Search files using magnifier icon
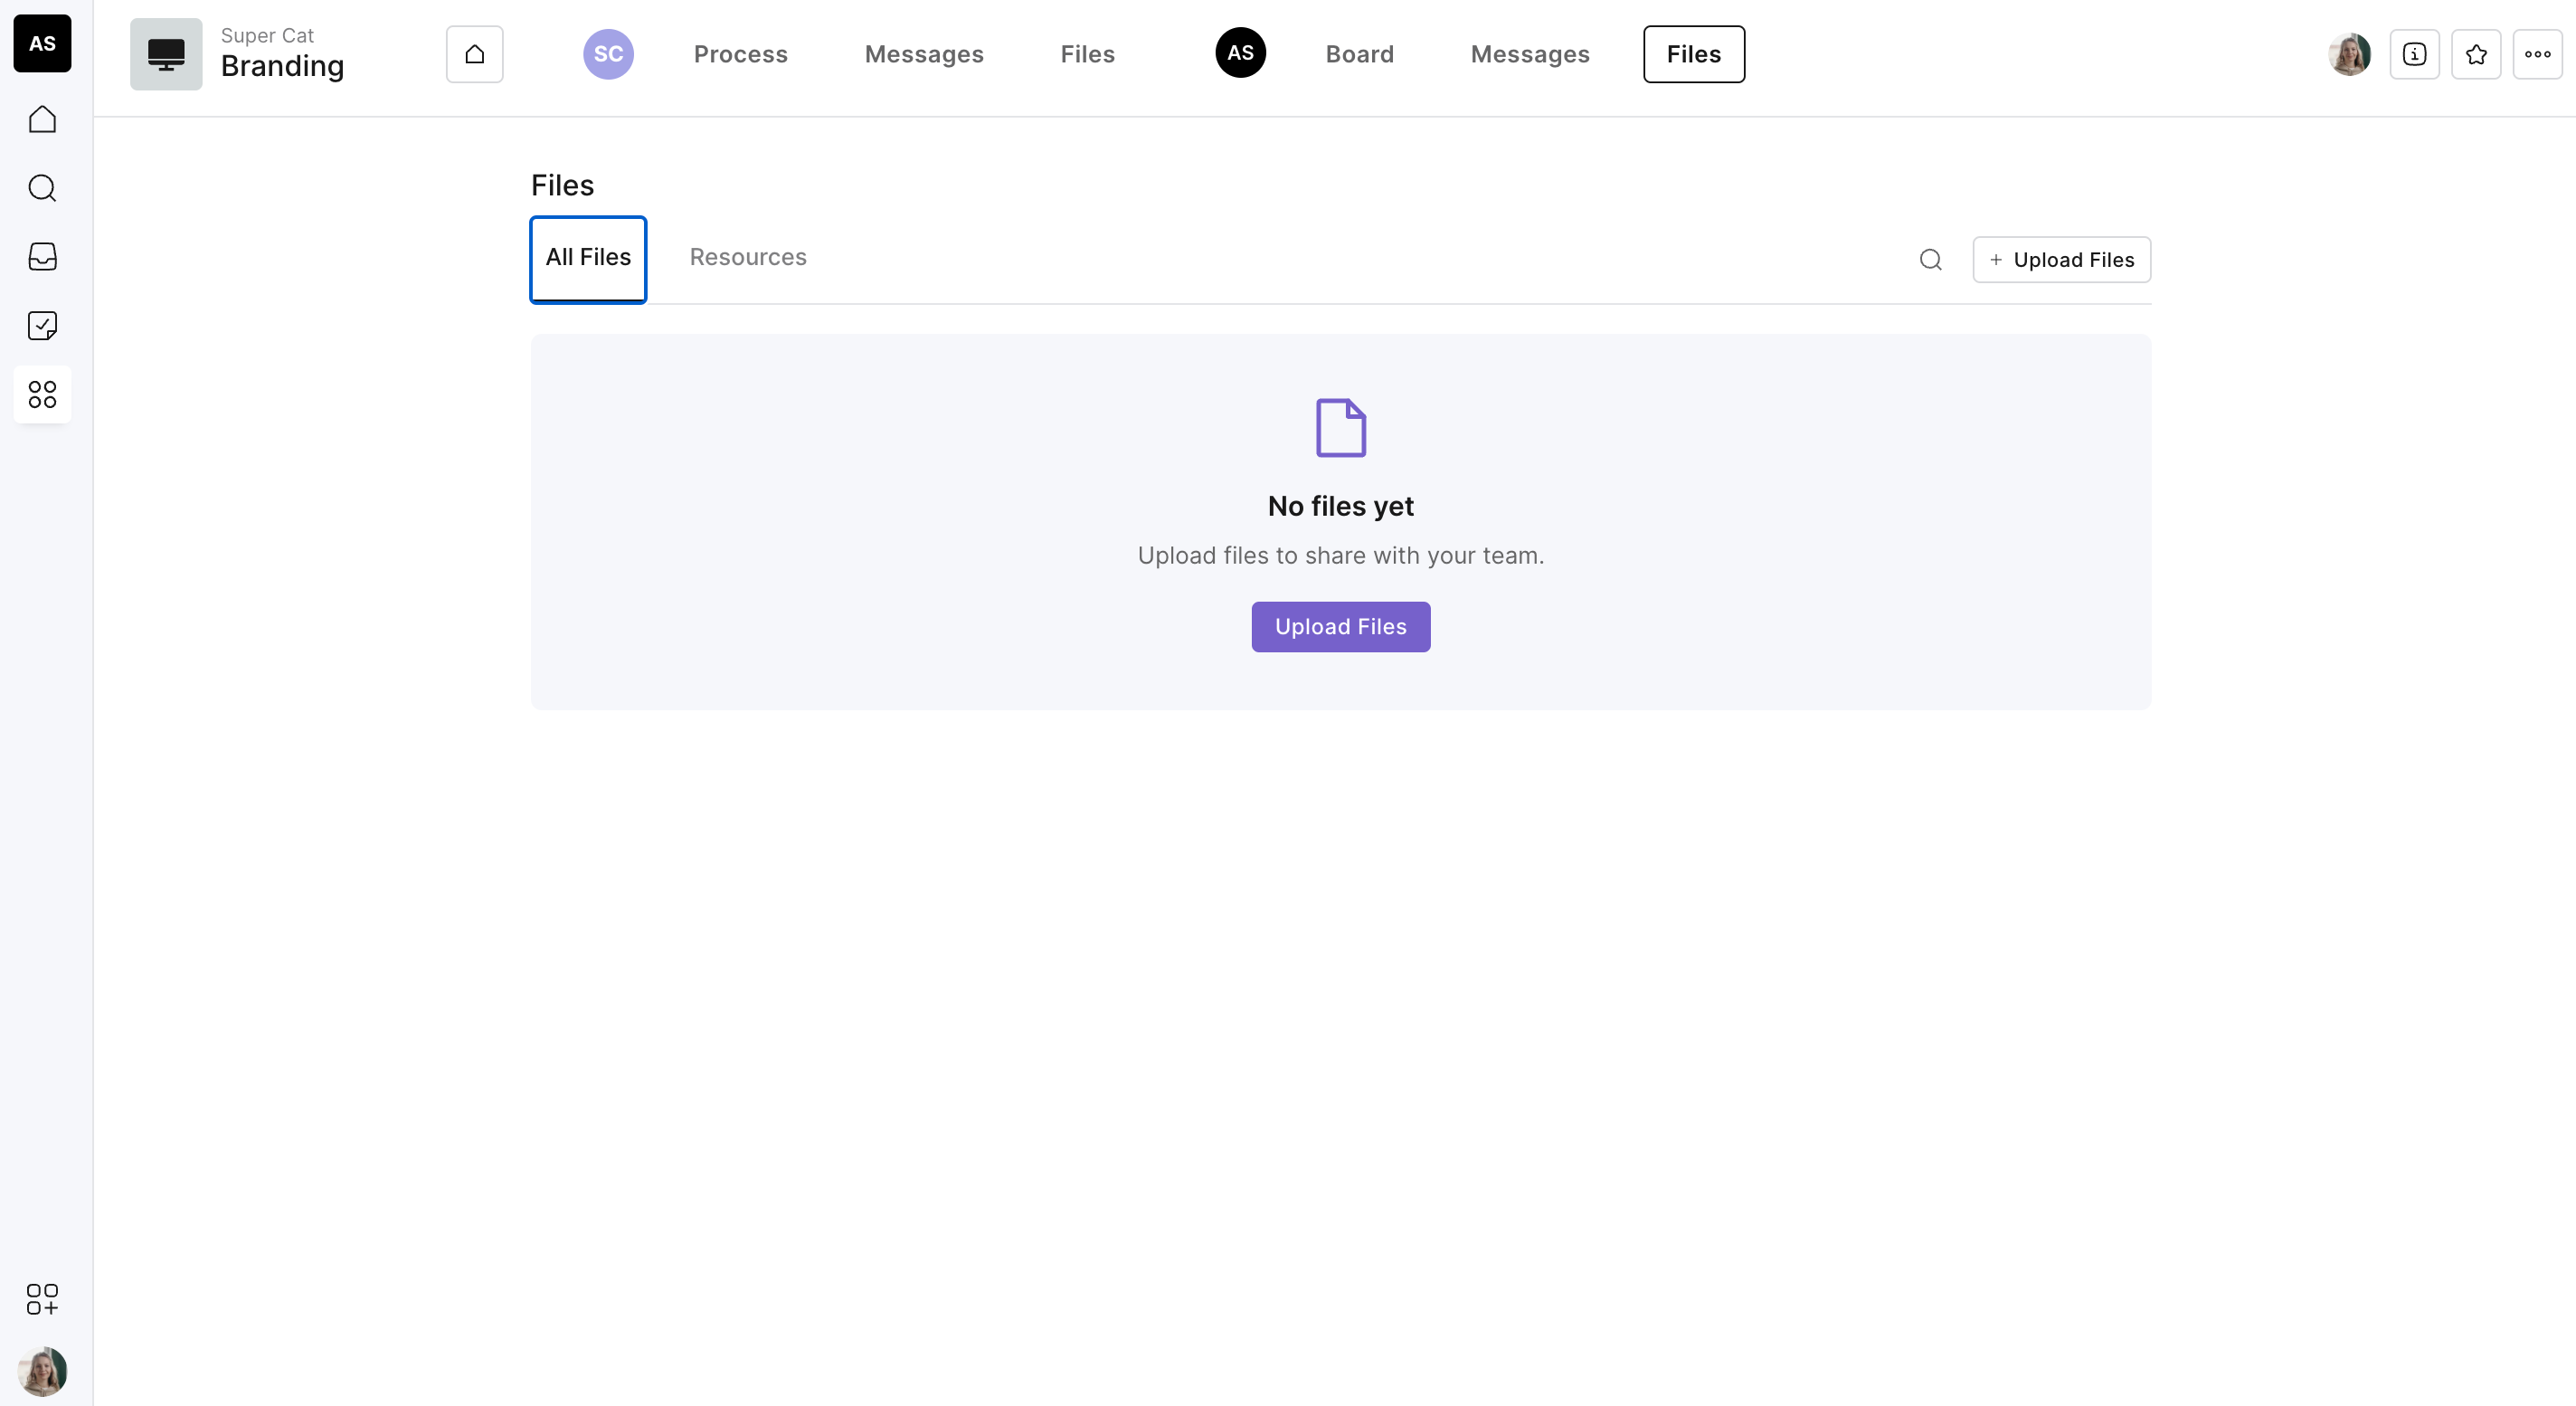 [x=1930, y=260]
